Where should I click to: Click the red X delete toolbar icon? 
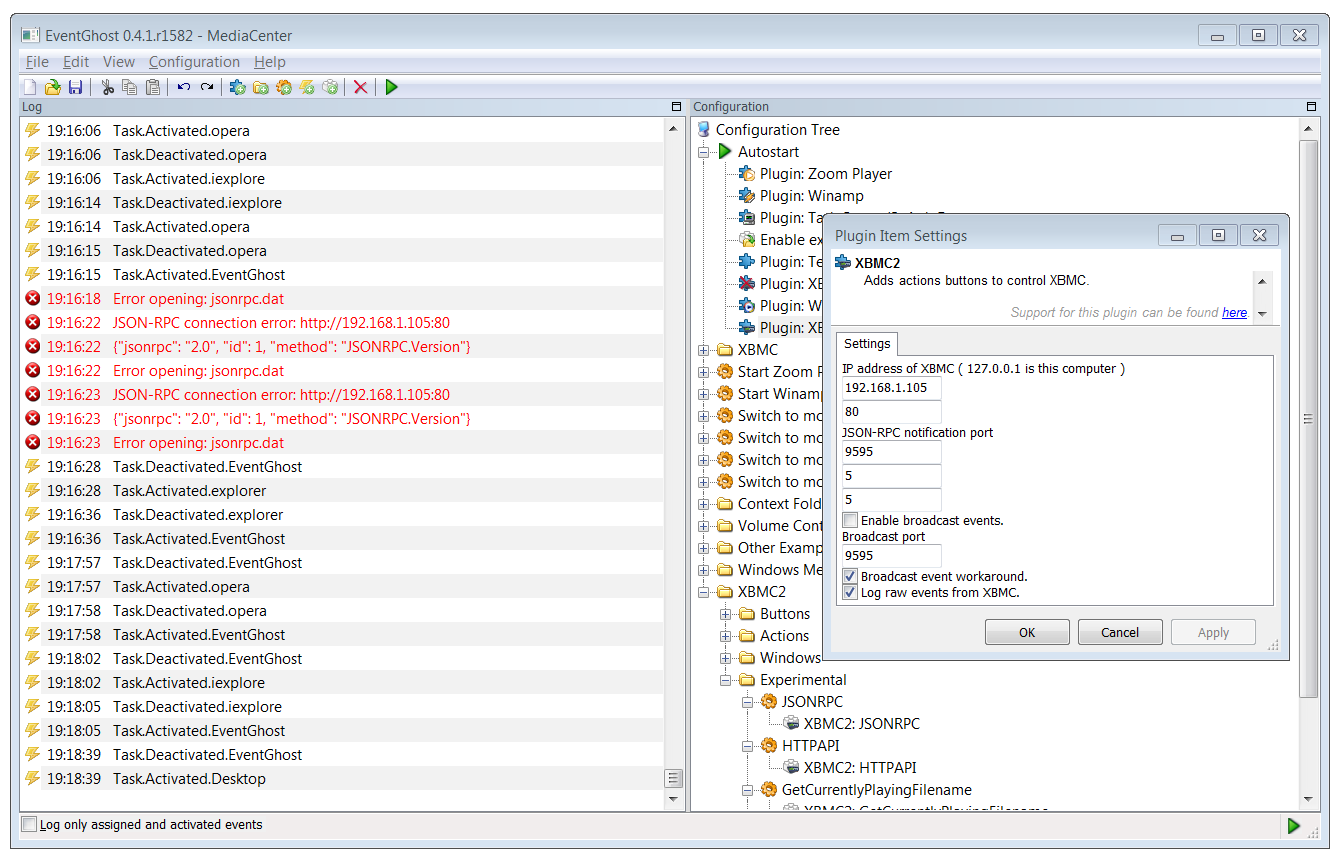[x=361, y=88]
